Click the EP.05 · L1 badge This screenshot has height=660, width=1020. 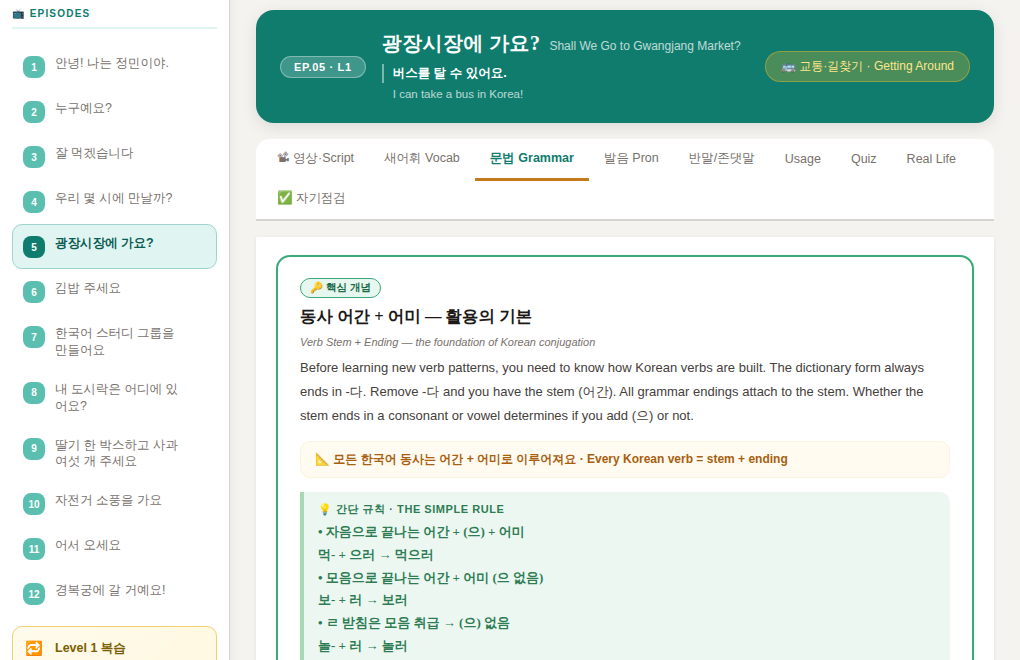point(323,67)
